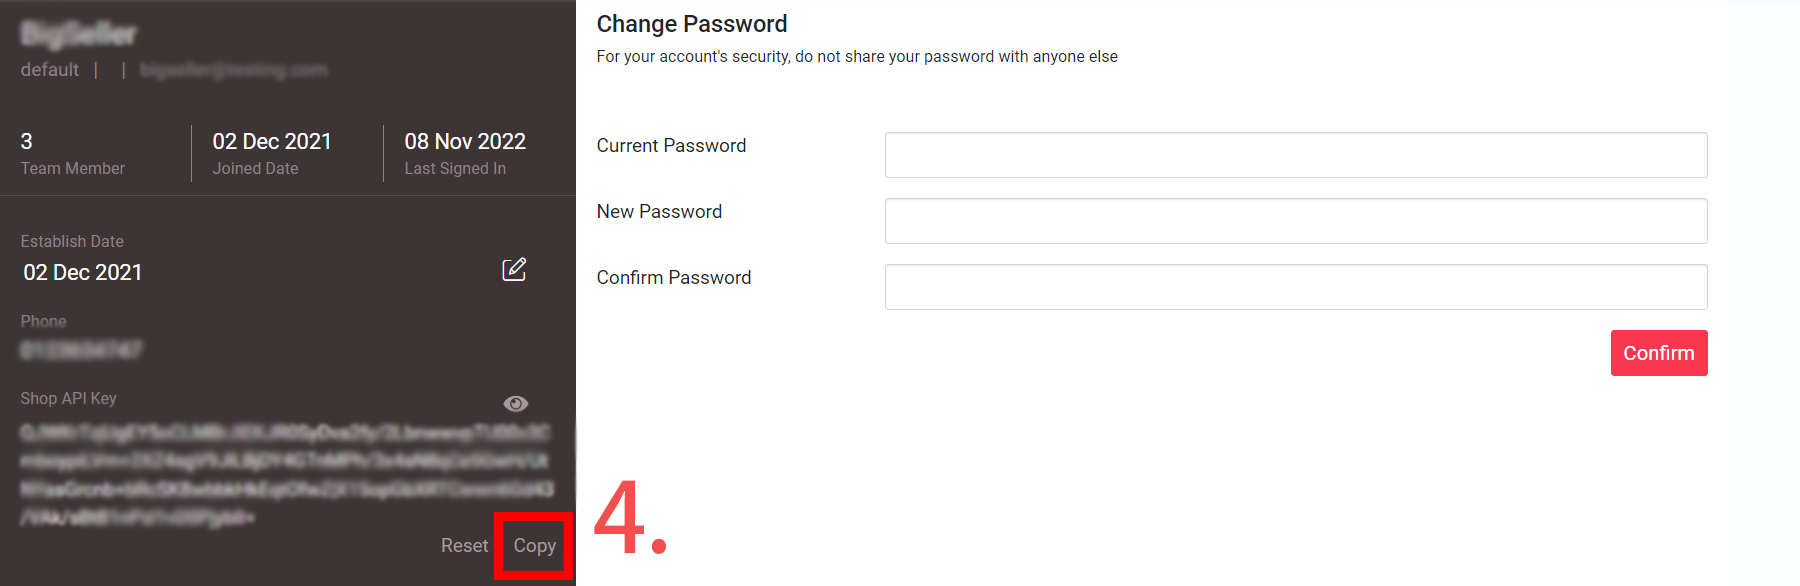This screenshot has height=586, width=1800.
Task: Click the default role label
Action: point(50,69)
